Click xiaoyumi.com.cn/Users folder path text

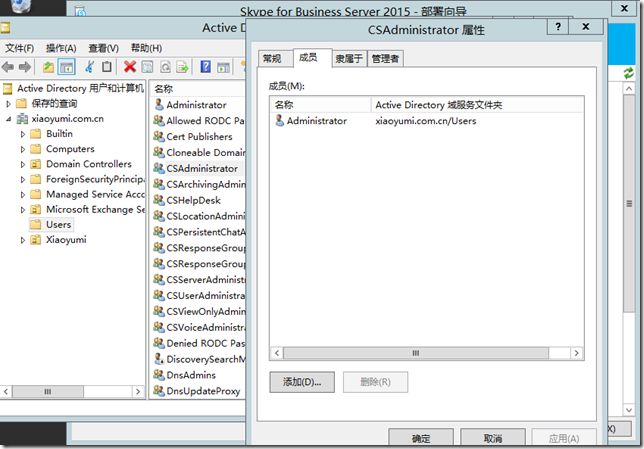point(426,121)
